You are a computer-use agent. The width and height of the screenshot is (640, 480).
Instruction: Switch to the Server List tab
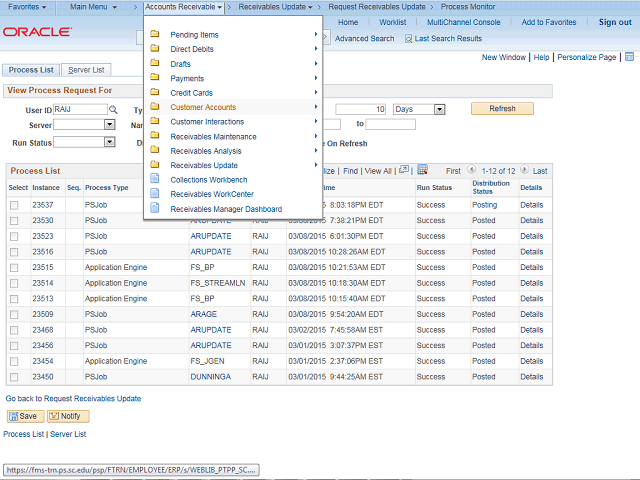coord(86,70)
